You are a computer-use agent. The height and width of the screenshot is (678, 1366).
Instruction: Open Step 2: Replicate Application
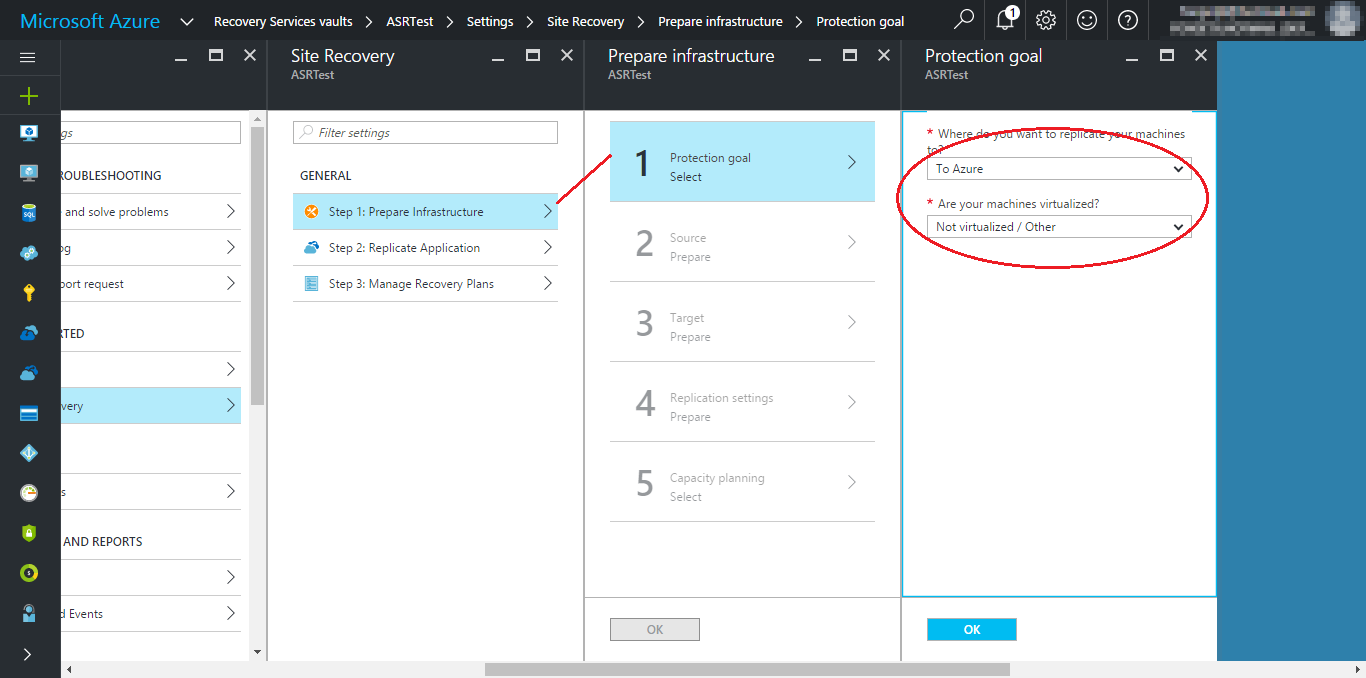pos(424,247)
